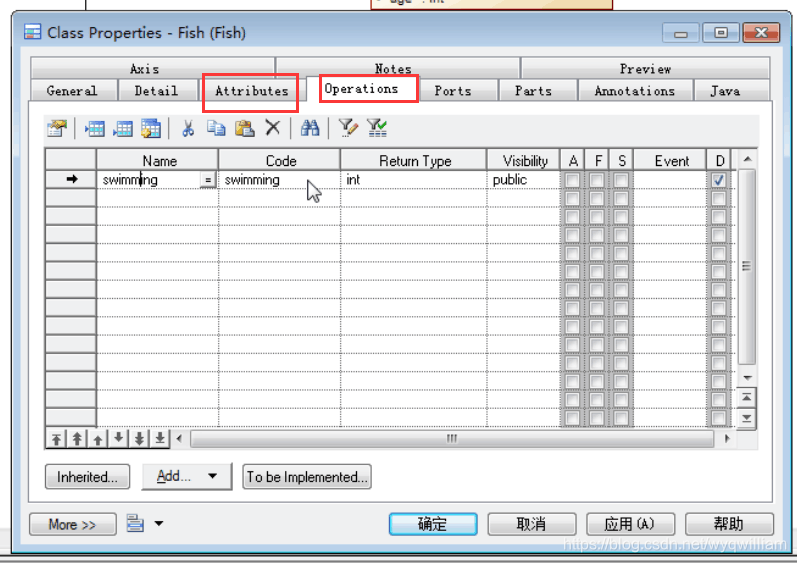This screenshot has width=797, height=563.
Task: Toggle the S checkbox in second row
Action: tap(621, 198)
